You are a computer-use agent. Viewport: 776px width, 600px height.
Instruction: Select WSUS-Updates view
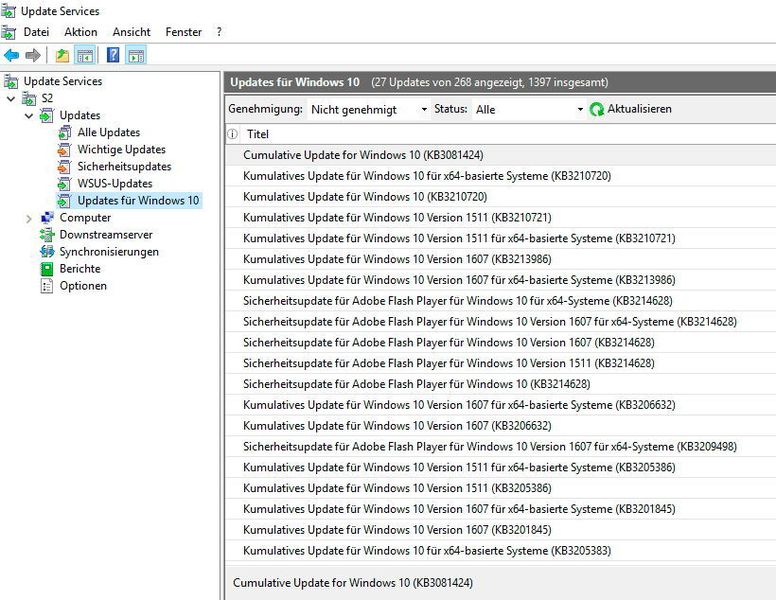(x=115, y=184)
